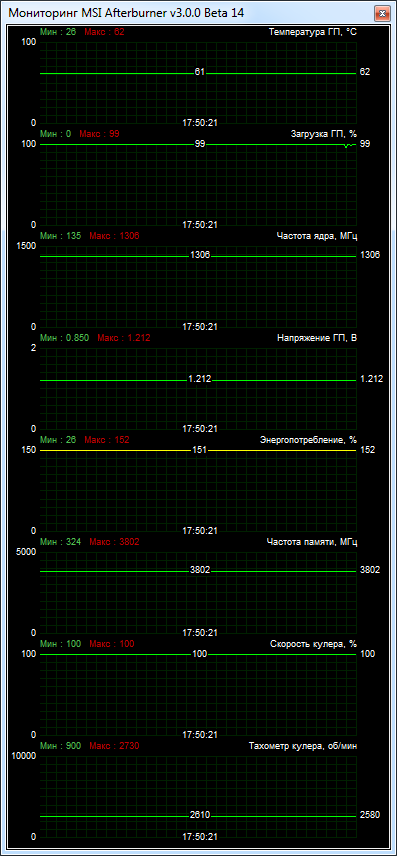
Task: Click "Мин : 0.850" in the voltage graph
Action: 64,338
